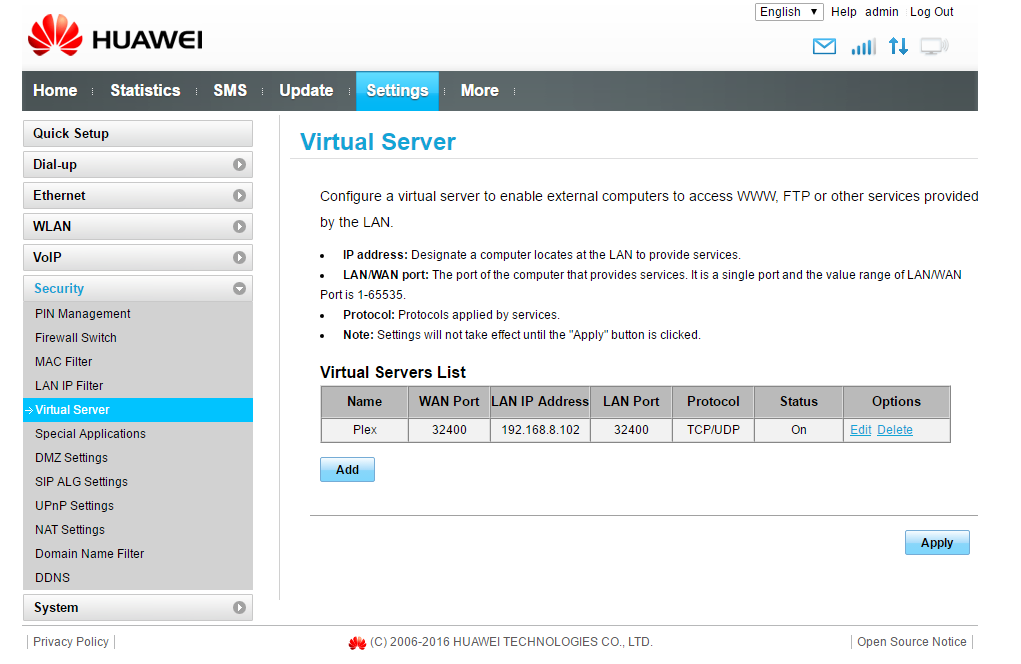Click the Huawei logo

point(115,40)
